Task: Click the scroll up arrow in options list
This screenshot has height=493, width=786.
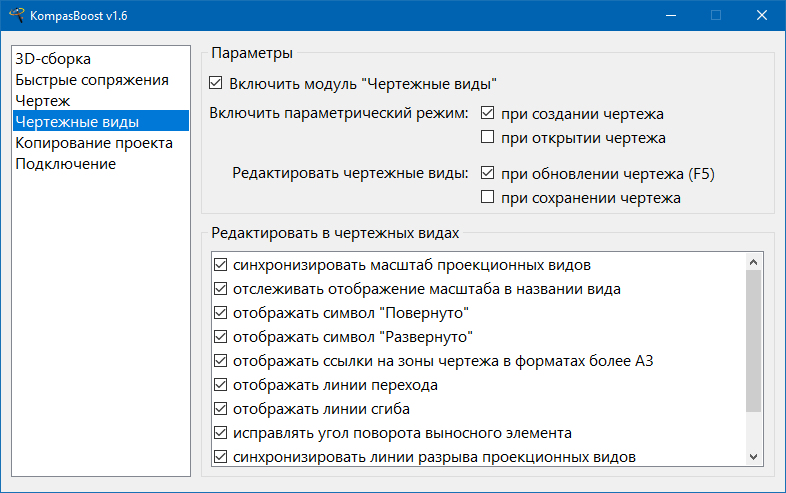Action: 754,262
